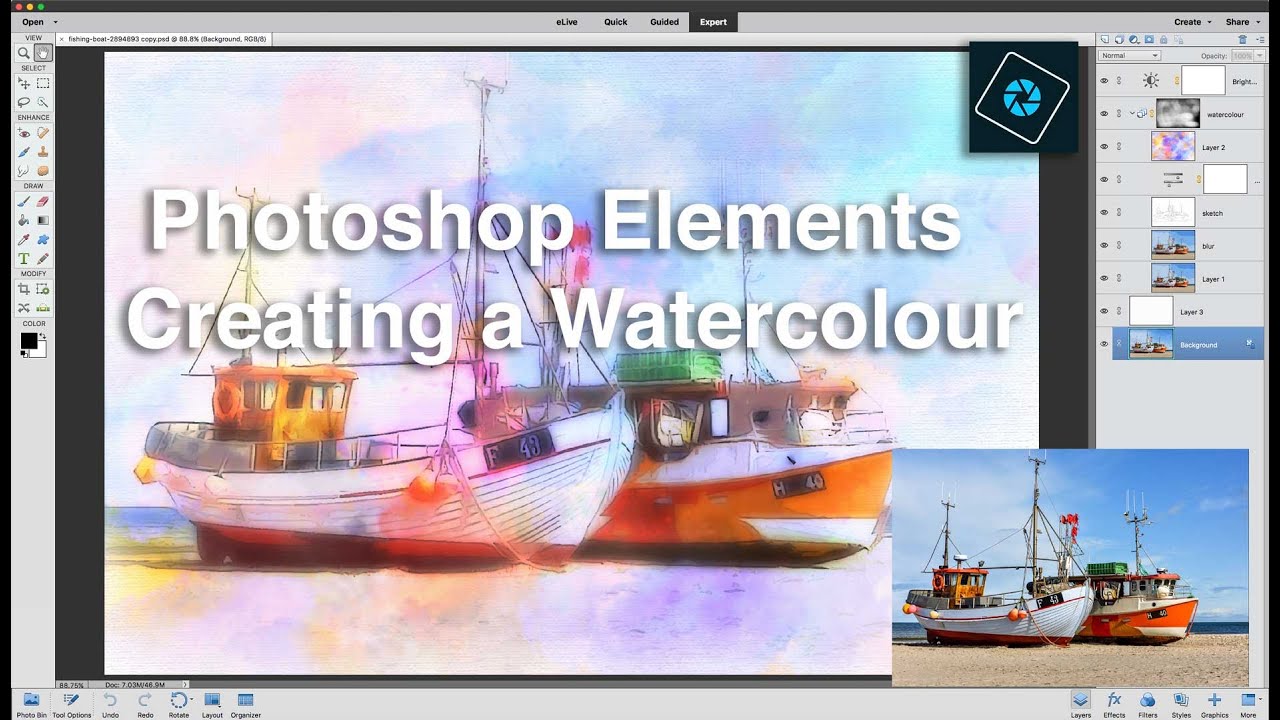Viewport: 1280px width, 720px height.
Task: Open the Create dropdown menu
Action: [1192, 21]
